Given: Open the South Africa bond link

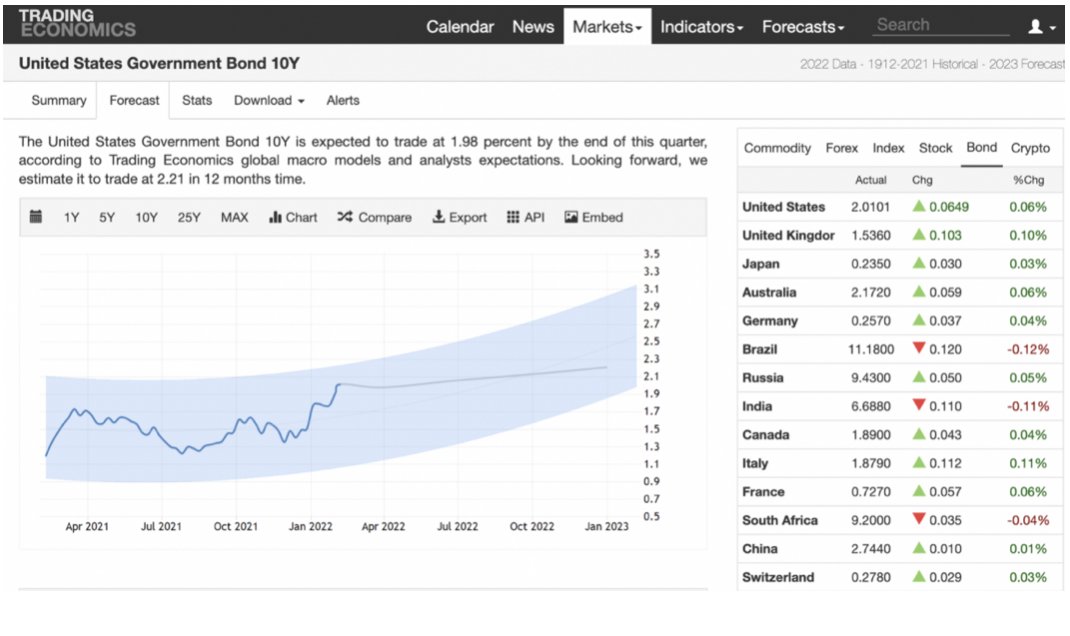Looking at the screenshot, I should tap(780, 520).
